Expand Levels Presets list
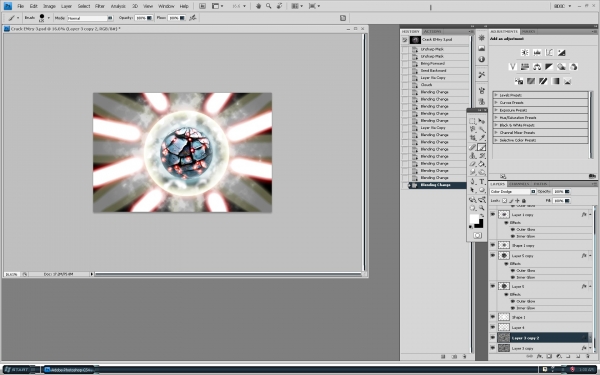600x375 pixels. point(496,95)
